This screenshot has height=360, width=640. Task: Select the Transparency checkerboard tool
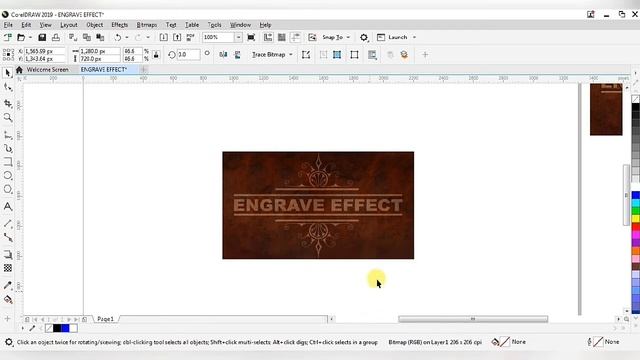click(x=8, y=268)
